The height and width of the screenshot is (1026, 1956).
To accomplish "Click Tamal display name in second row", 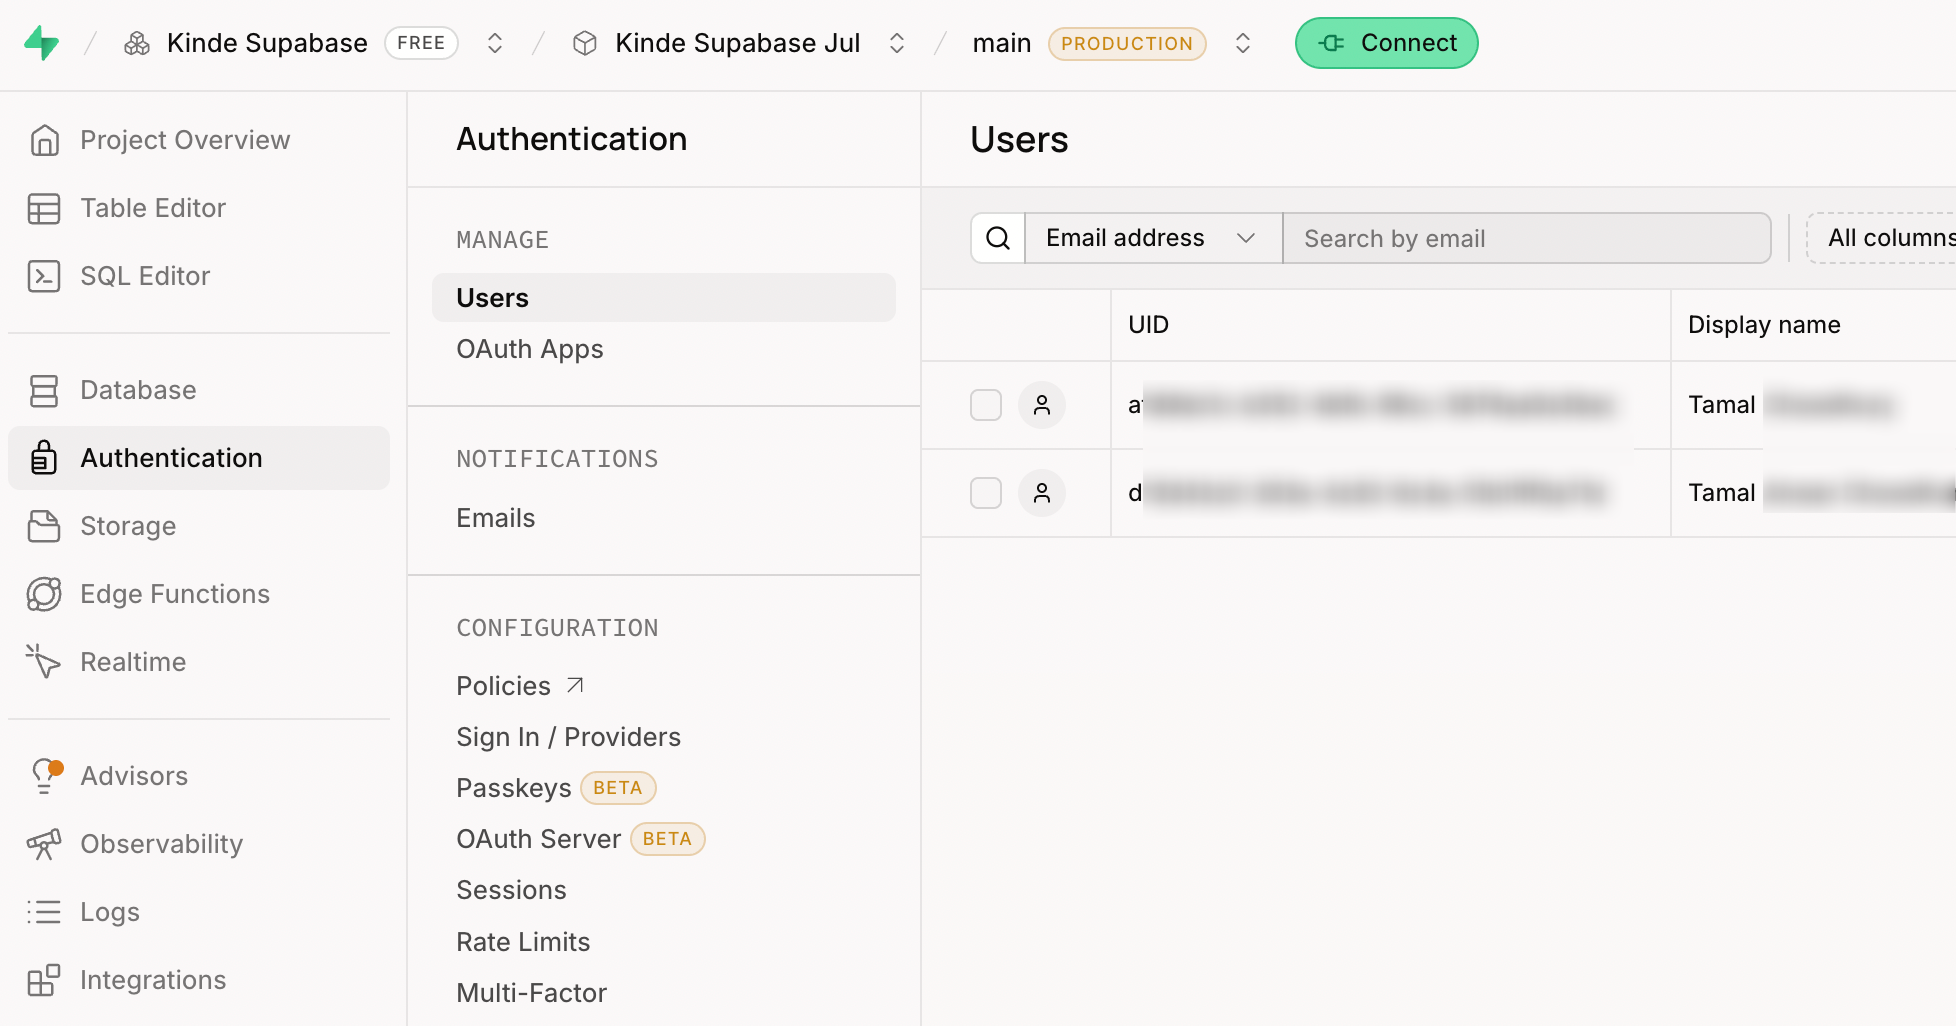I will point(1722,493).
